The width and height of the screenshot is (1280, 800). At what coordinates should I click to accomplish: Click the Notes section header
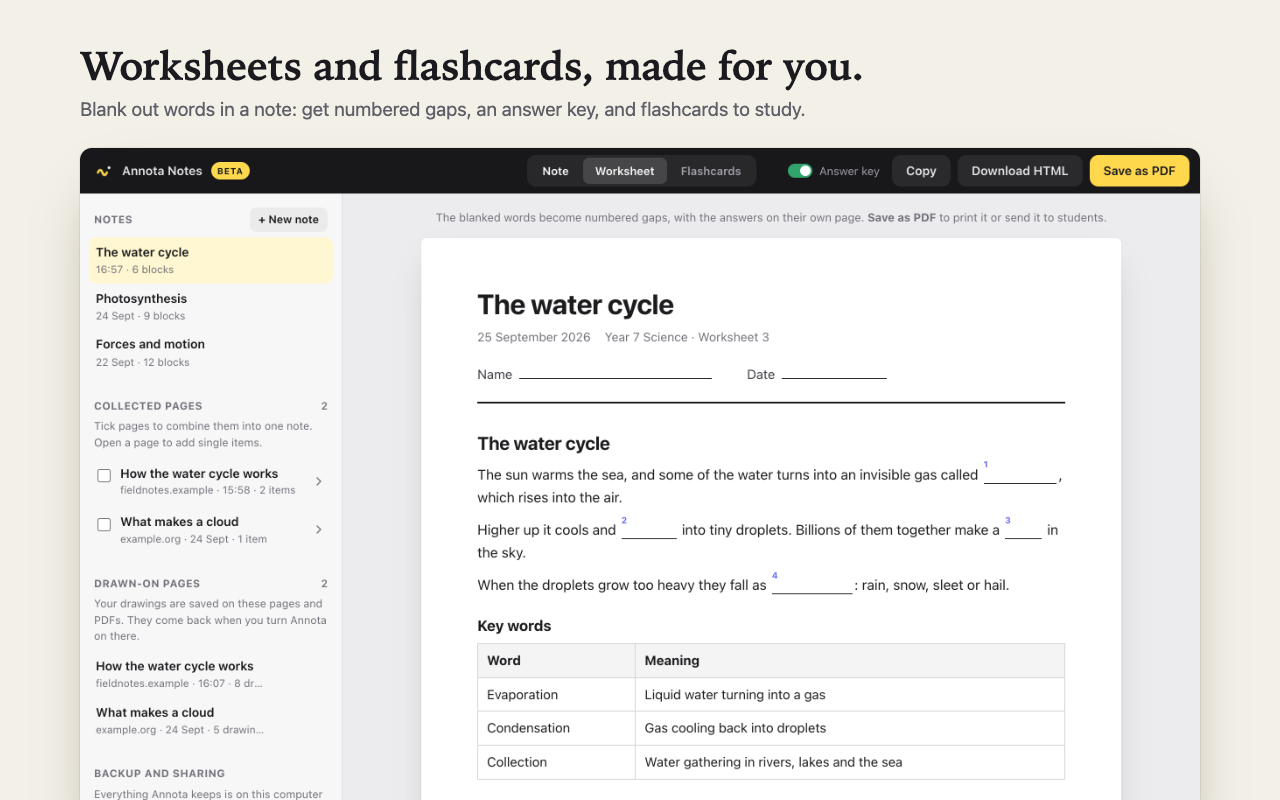point(113,220)
